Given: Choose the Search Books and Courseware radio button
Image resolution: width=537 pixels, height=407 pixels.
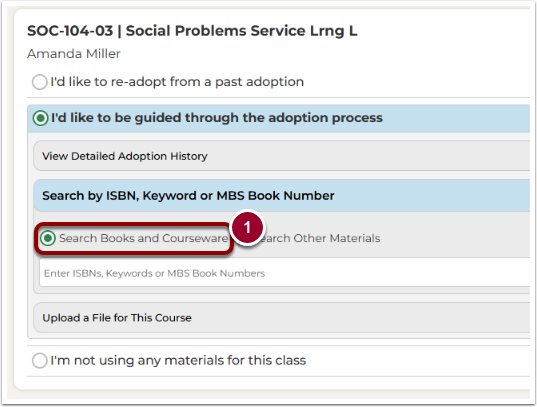Looking at the screenshot, I should click(48, 238).
